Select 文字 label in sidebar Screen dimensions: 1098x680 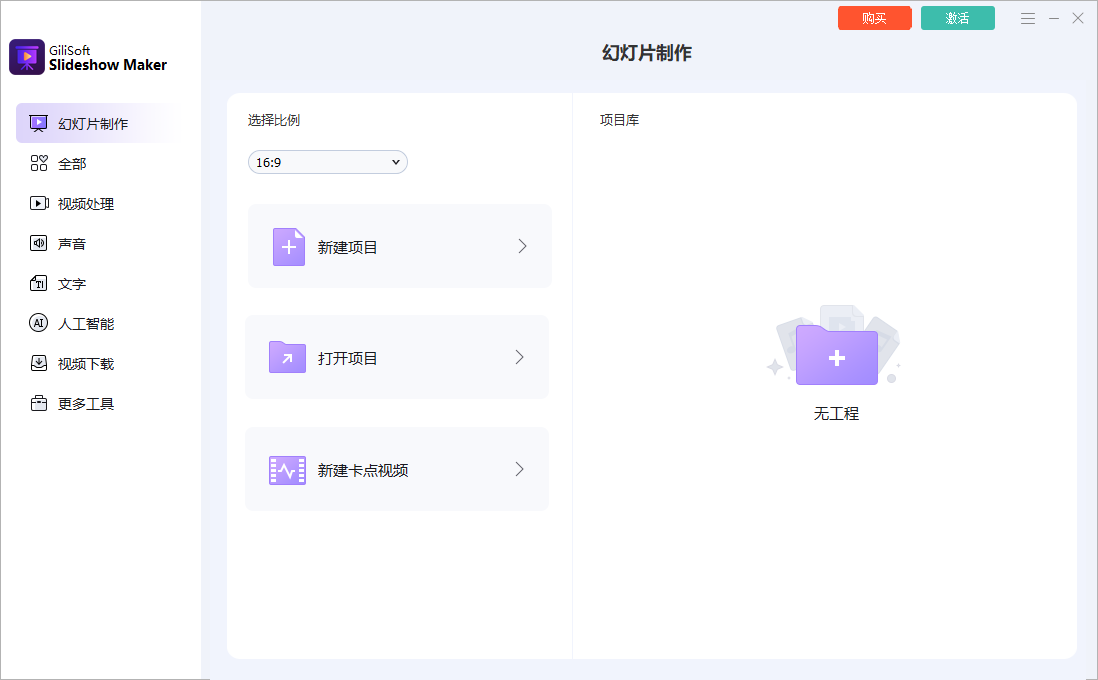72,284
